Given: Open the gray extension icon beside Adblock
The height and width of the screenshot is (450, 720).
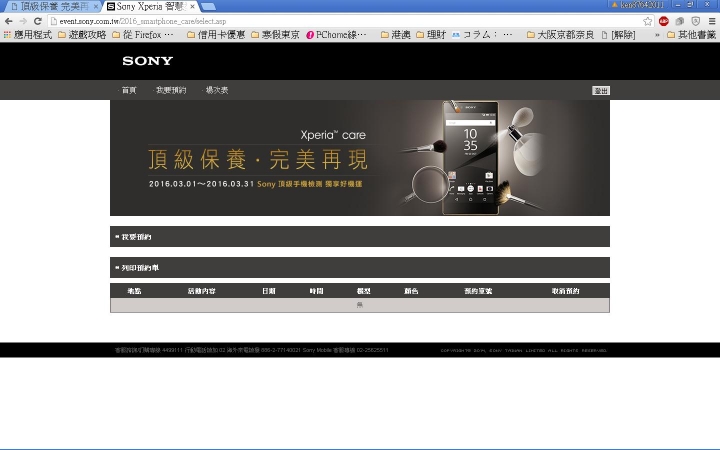Looking at the screenshot, I should [680, 21].
